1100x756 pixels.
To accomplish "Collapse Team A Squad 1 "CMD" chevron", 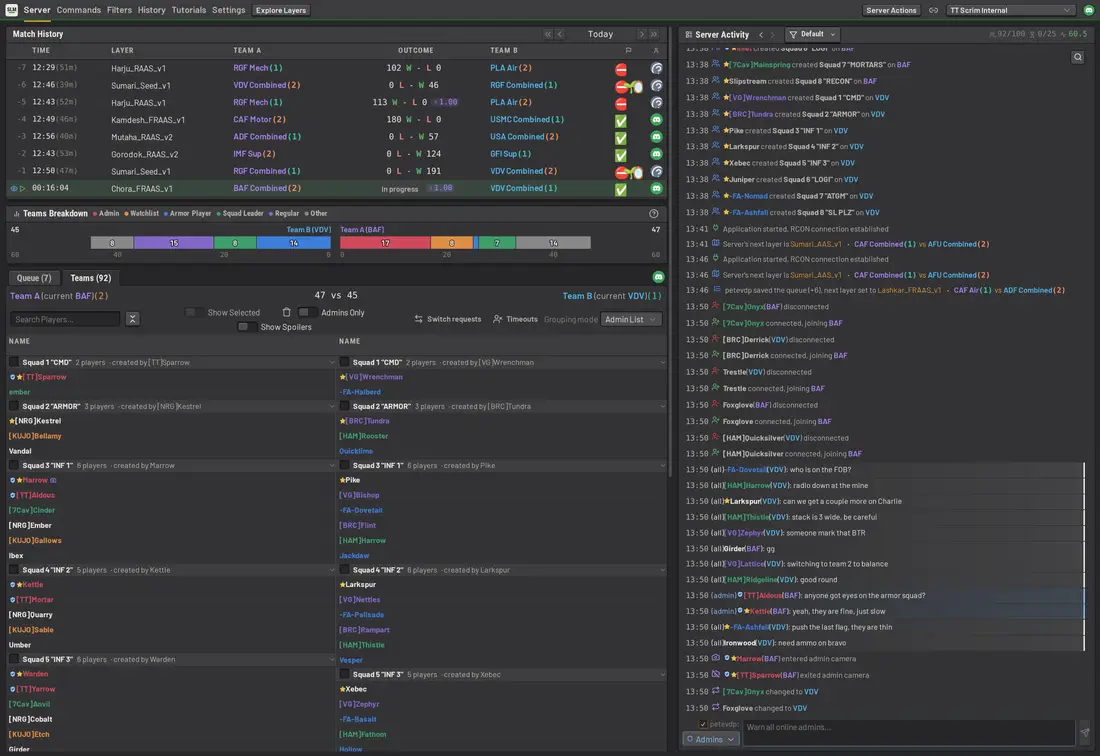I will 332,363.
